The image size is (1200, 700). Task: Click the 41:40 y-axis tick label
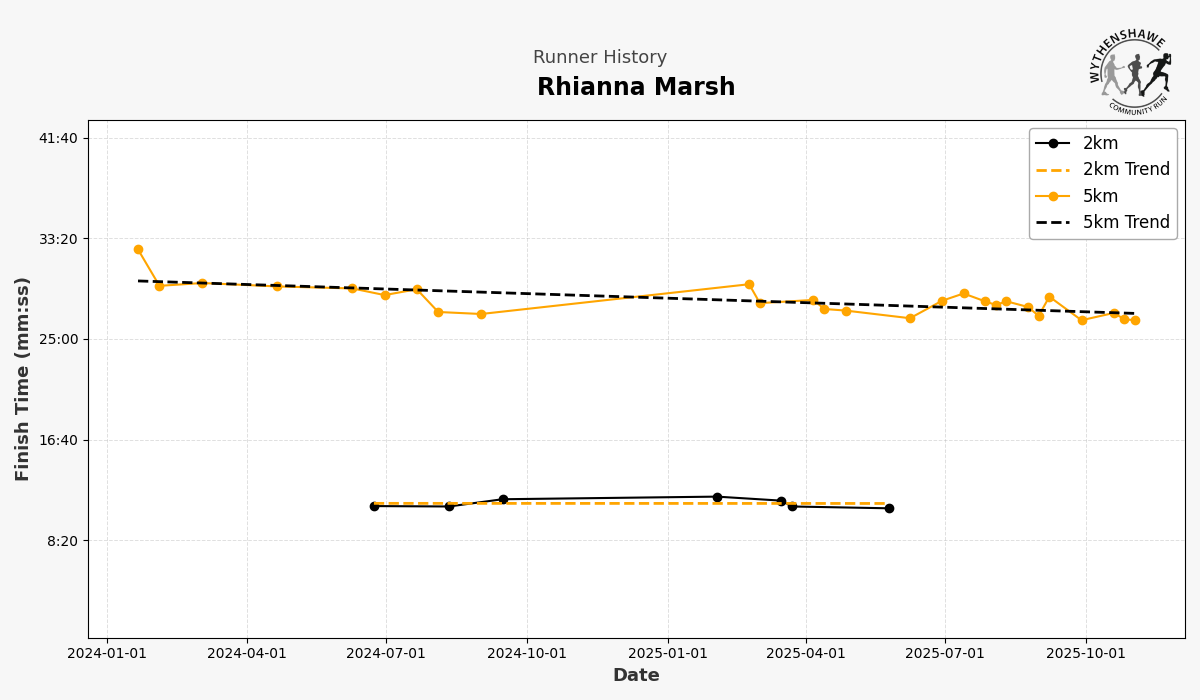pyautogui.click(x=58, y=138)
